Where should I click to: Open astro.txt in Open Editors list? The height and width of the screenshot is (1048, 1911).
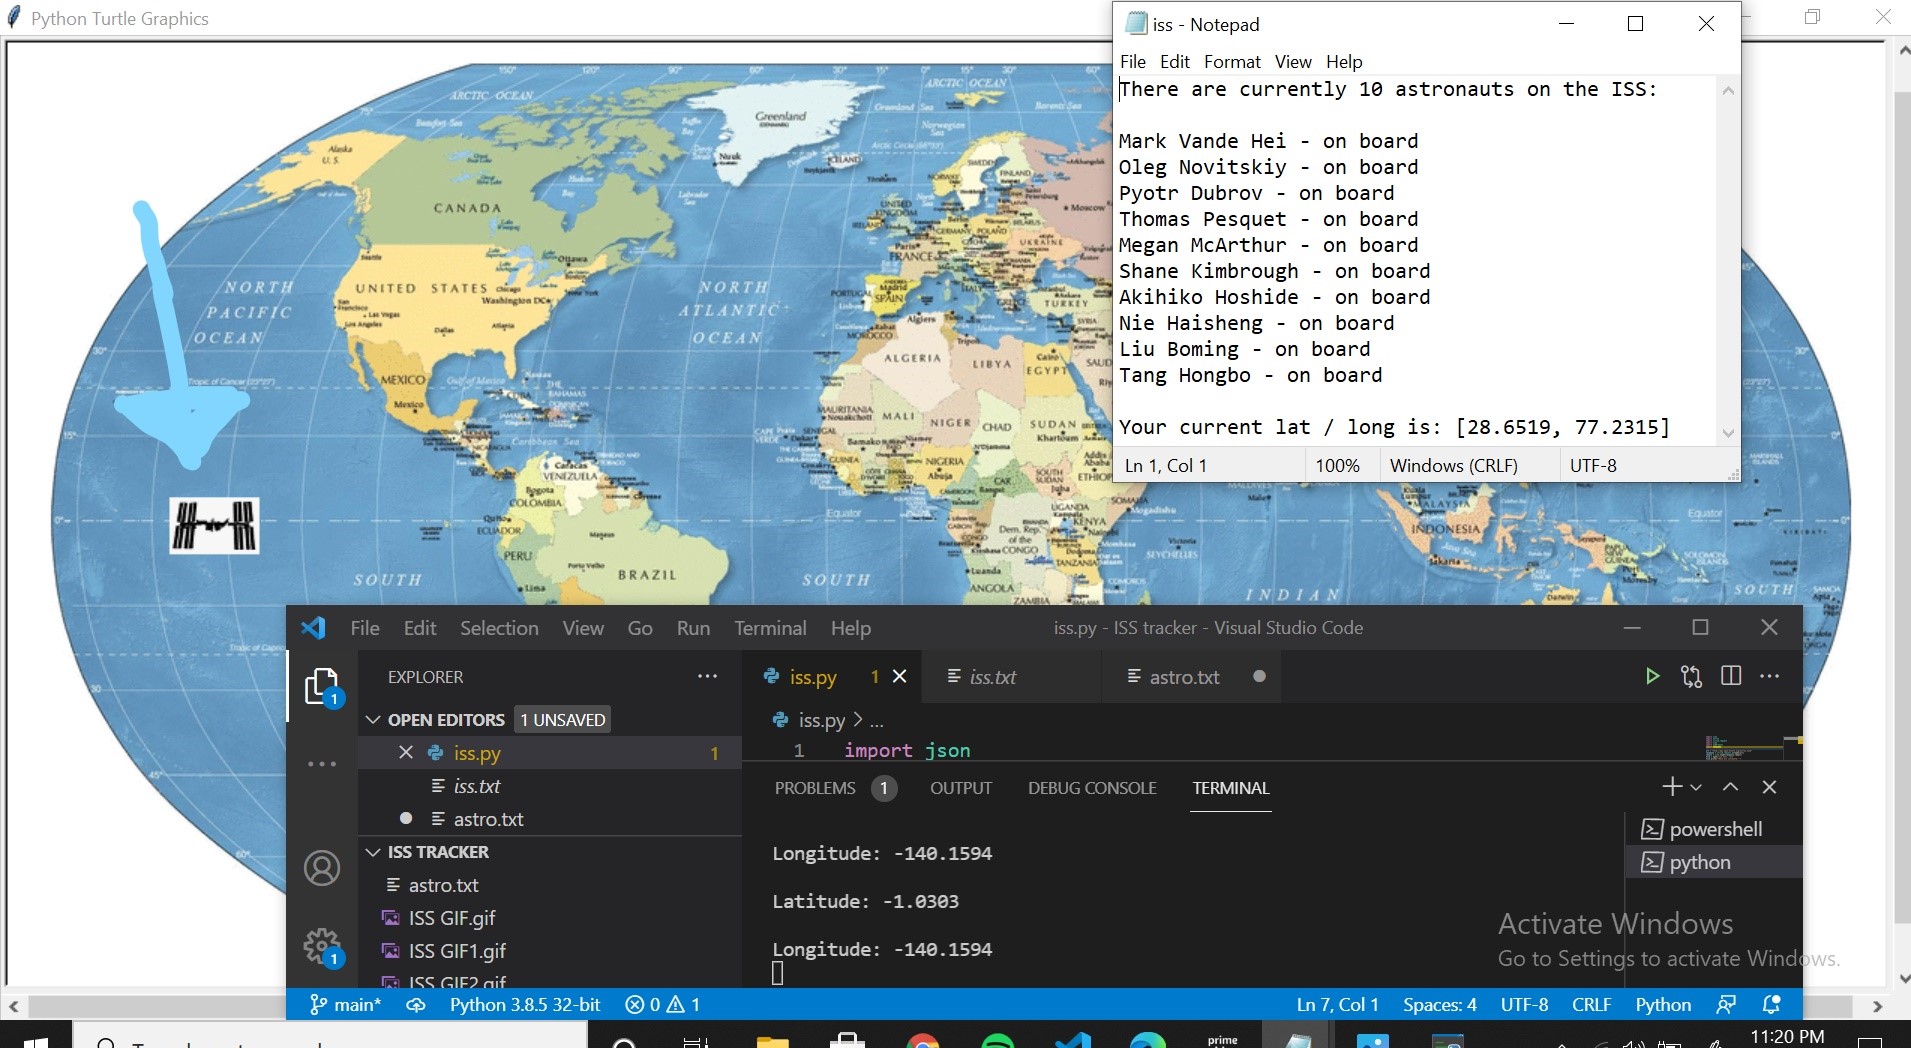coord(550,819)
